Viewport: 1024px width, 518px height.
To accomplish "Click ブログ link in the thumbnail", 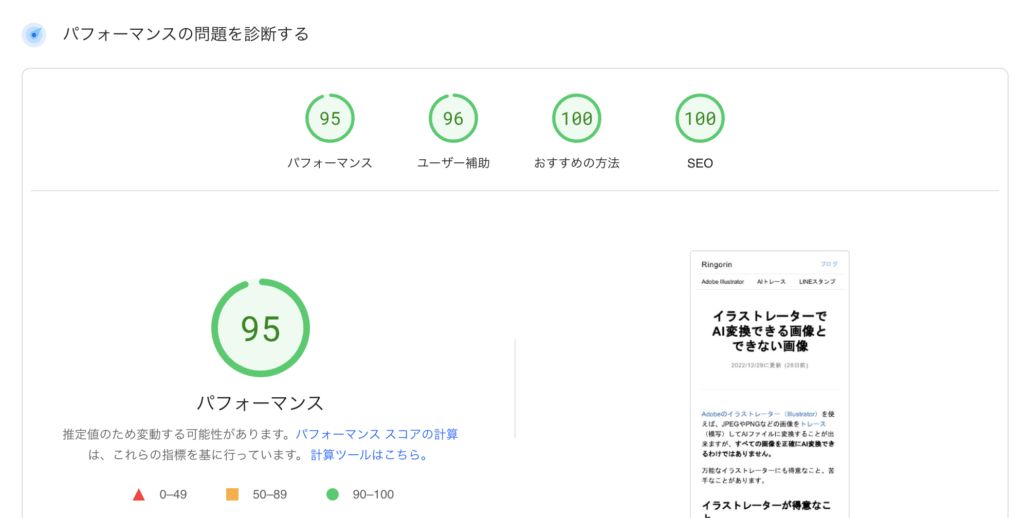I will coord(829,264).
